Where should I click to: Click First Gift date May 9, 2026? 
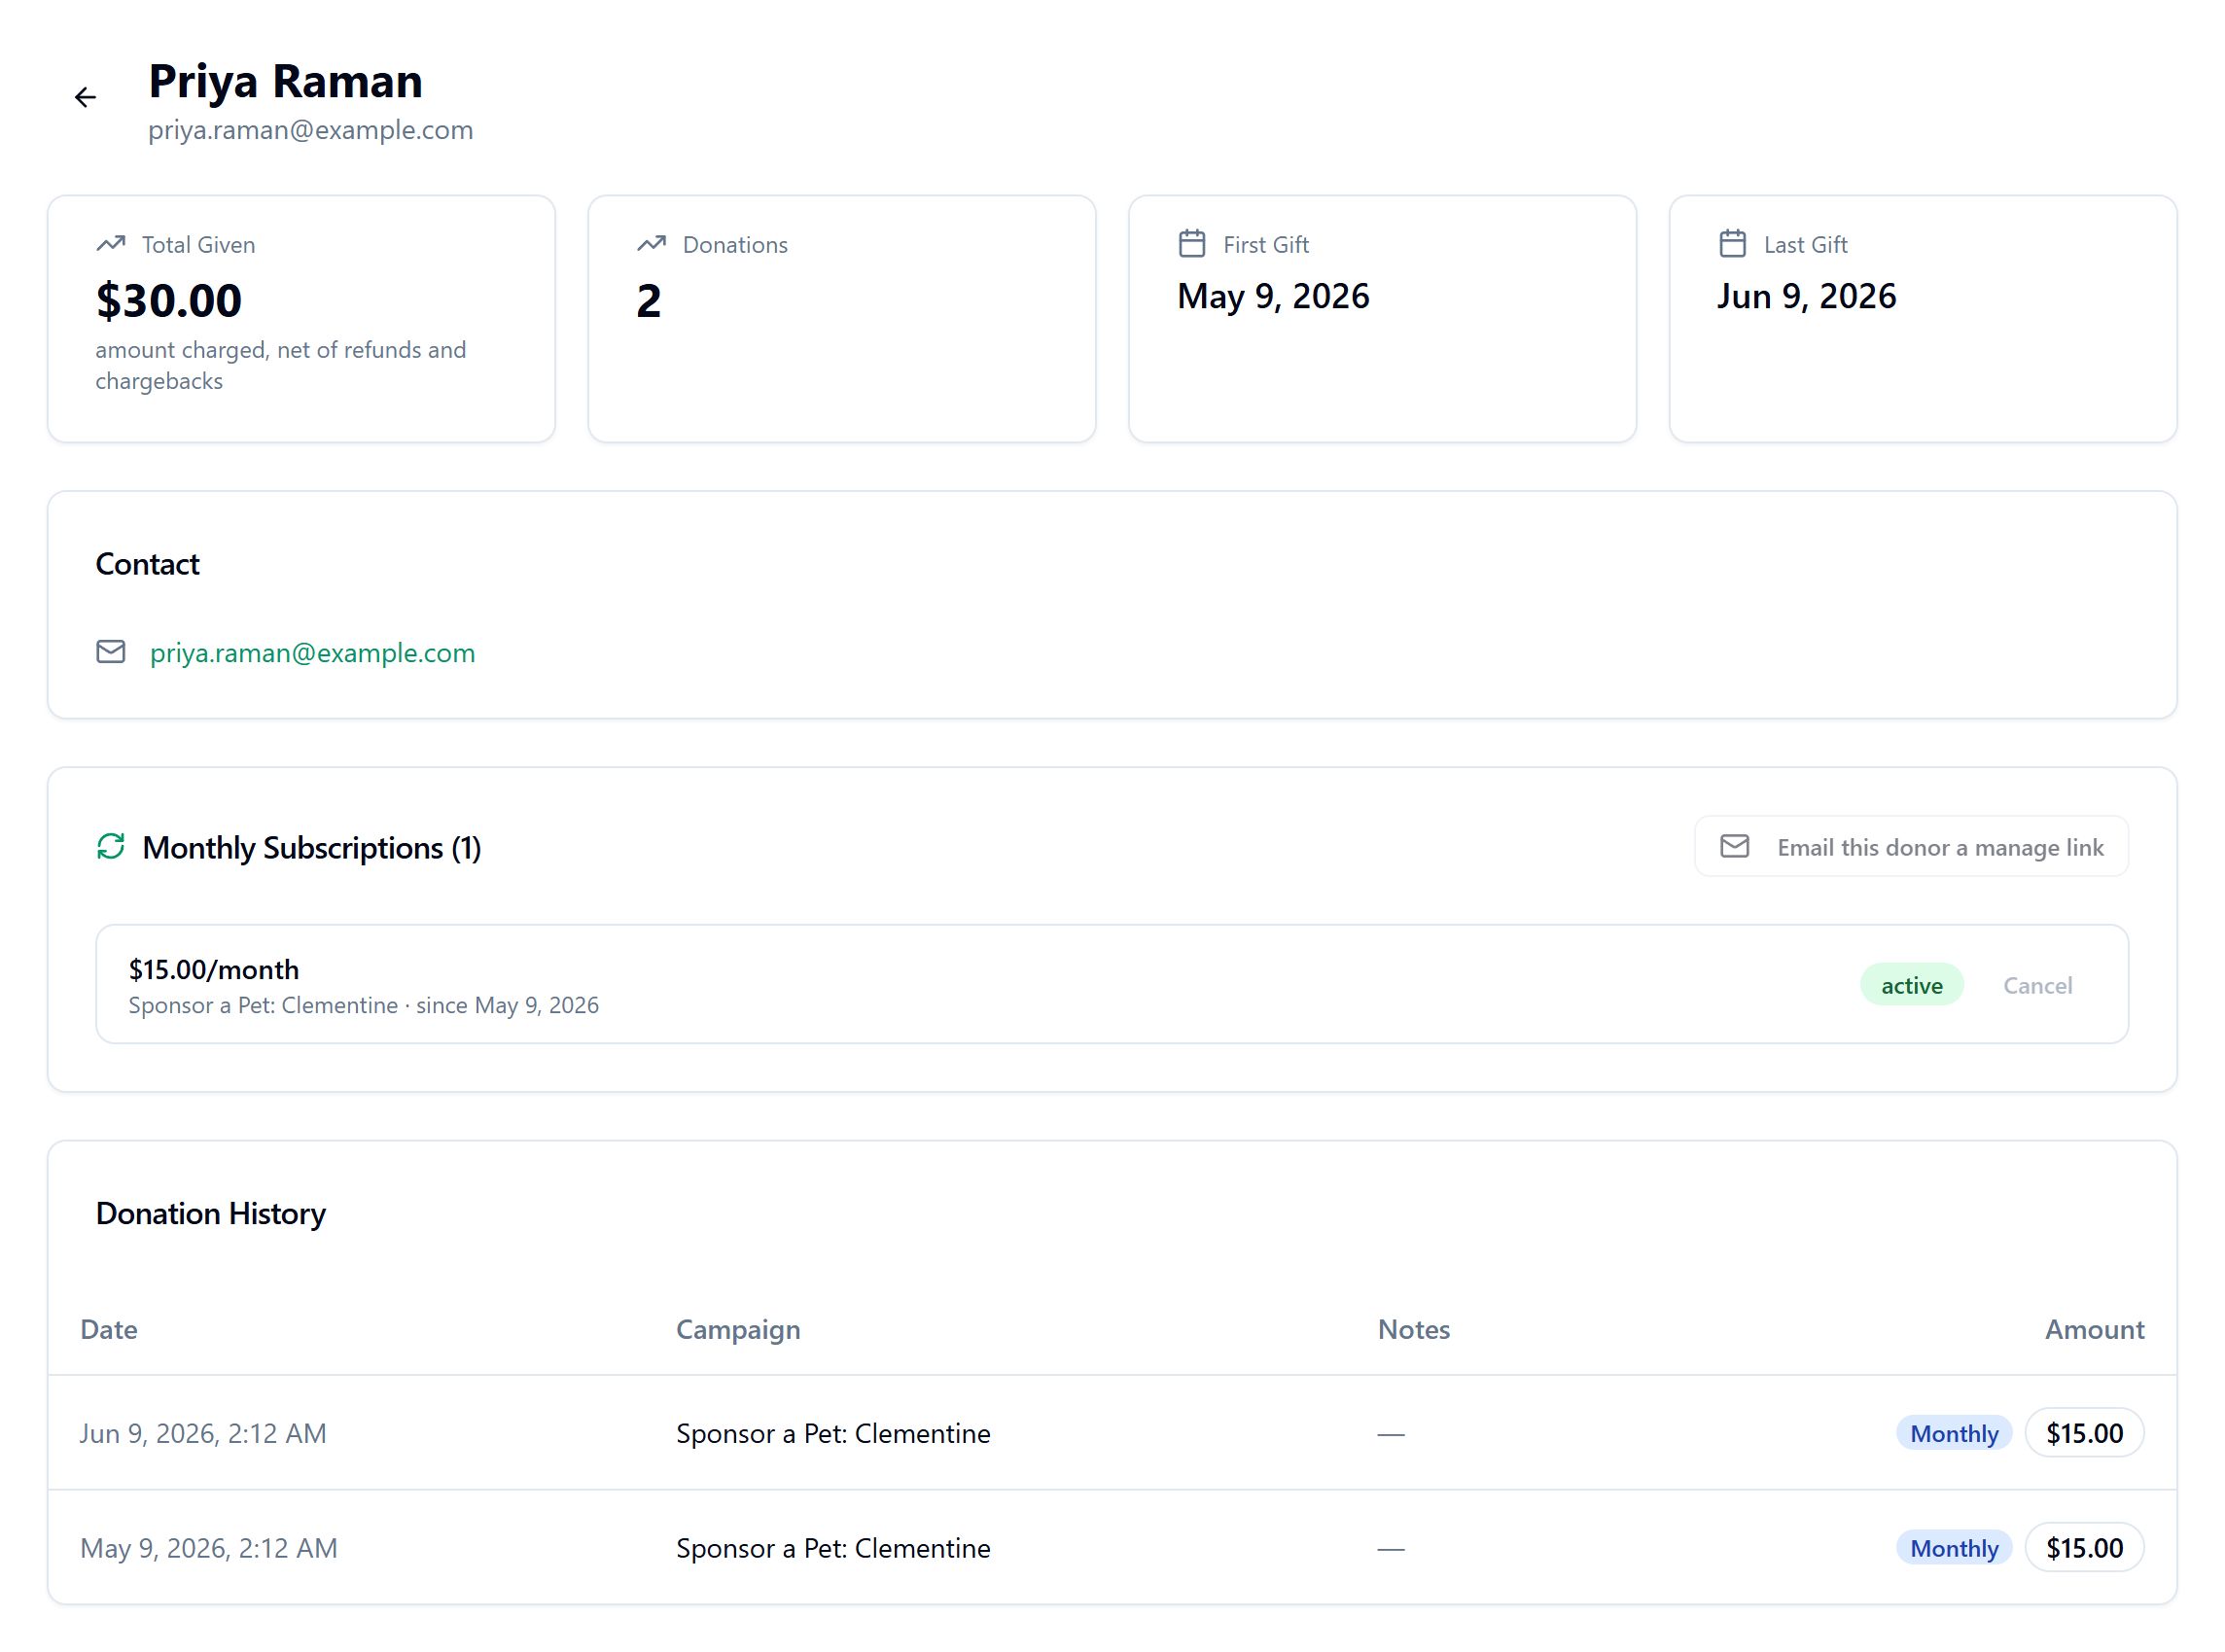coord(1272,296)
